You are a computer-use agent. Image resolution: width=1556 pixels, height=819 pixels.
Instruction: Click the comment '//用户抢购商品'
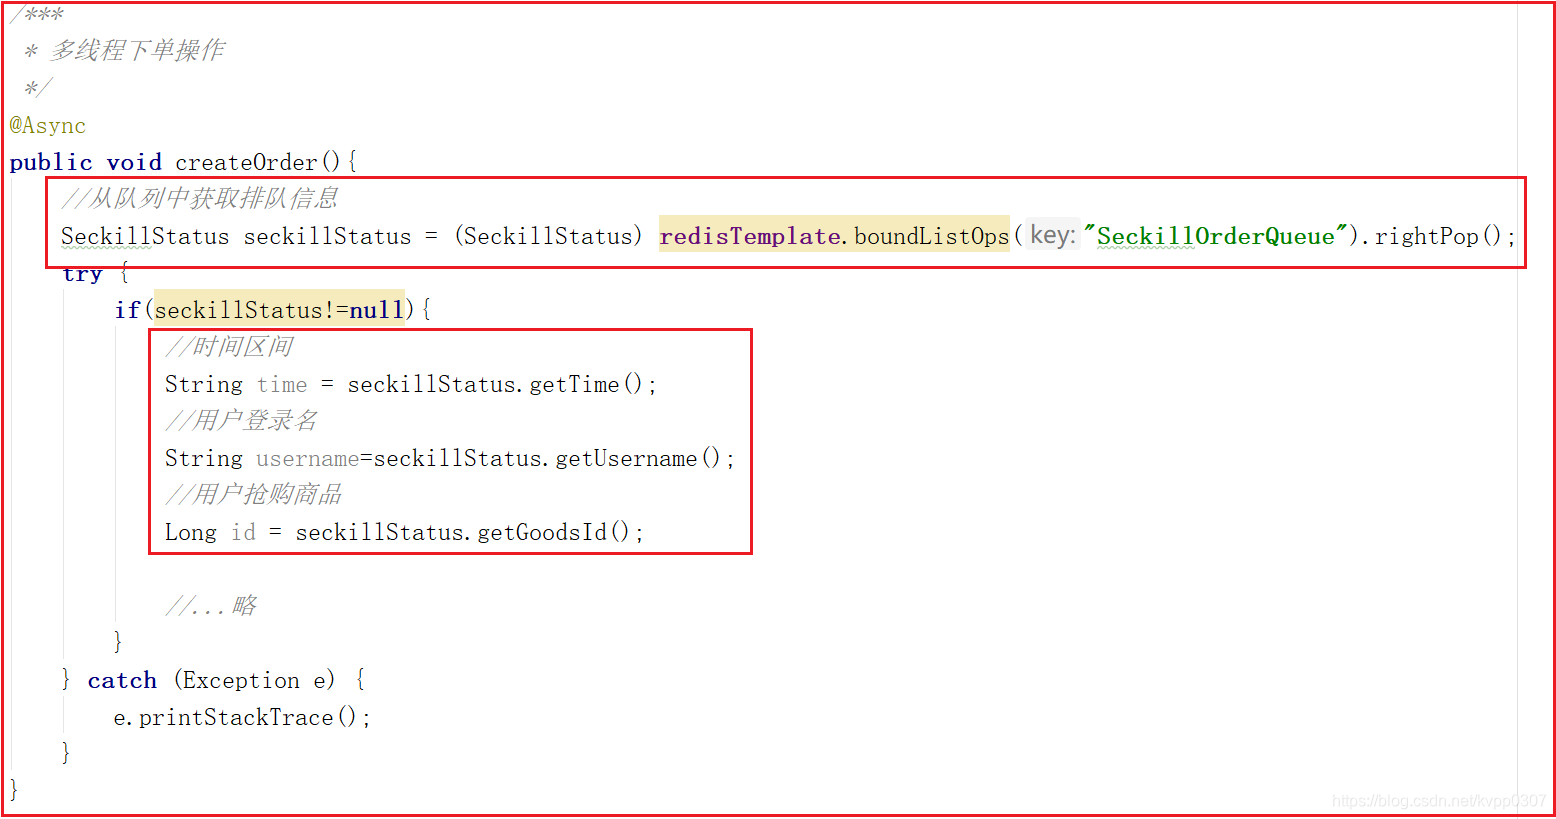pyautogui.click(x=254, y=495)
